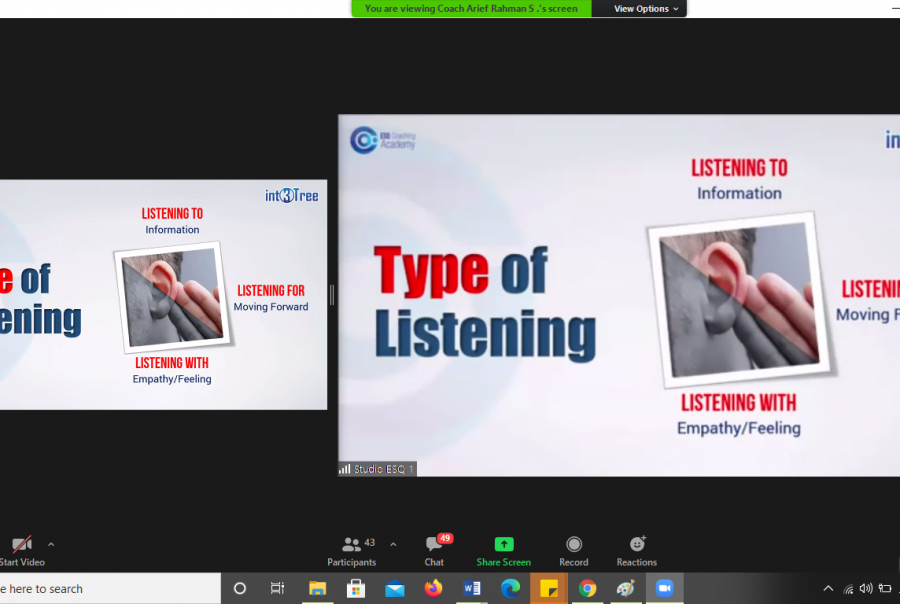900x604 pixels.
Task: Open the View Options dropdown
Action: 646,9
